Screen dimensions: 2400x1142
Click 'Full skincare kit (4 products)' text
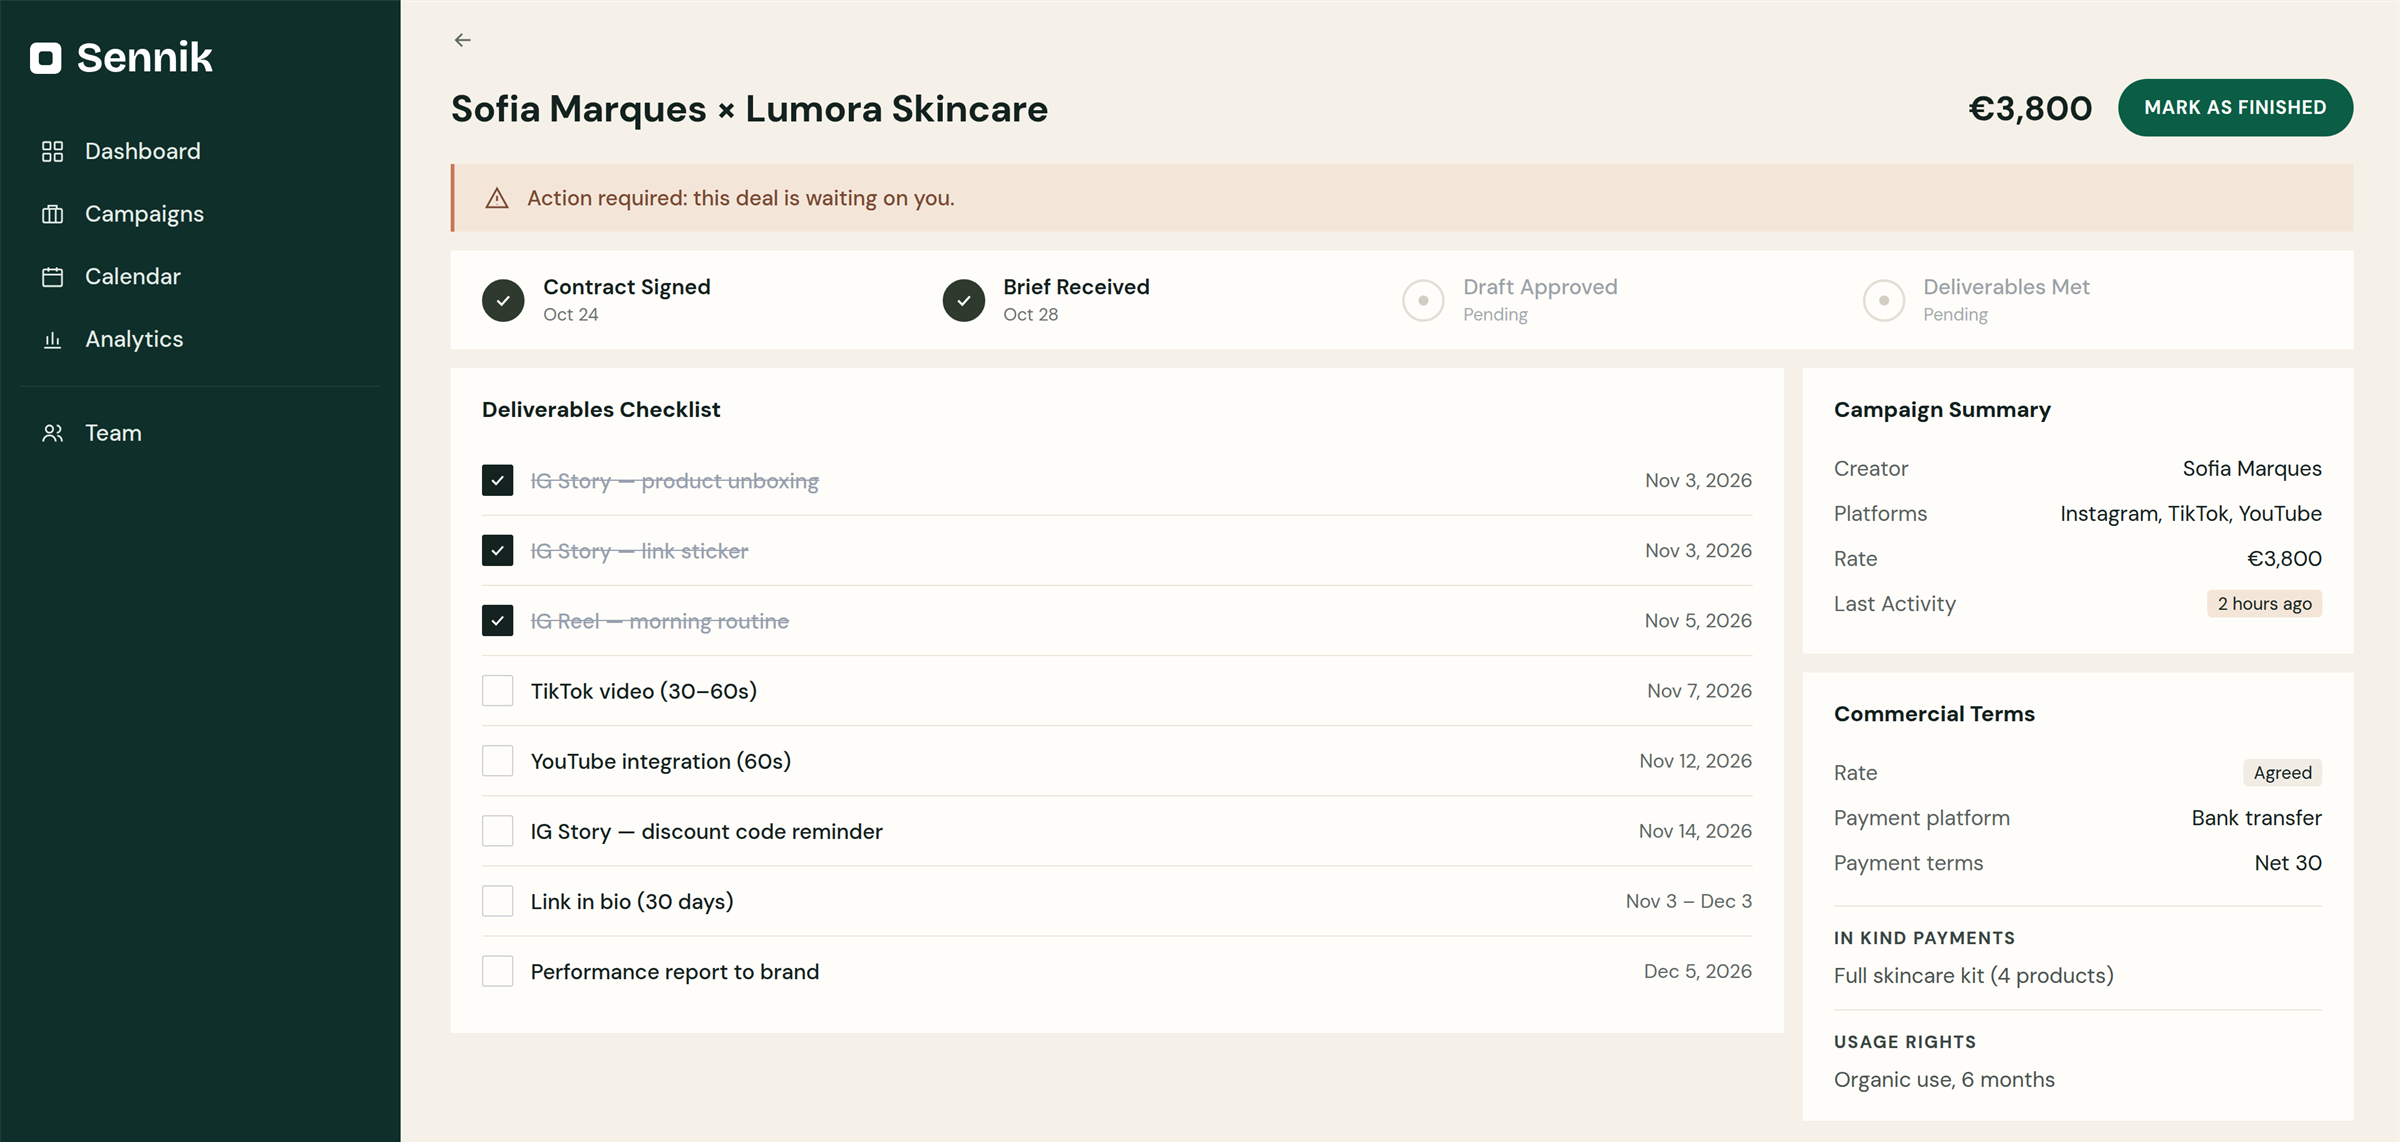[1973, 975]
